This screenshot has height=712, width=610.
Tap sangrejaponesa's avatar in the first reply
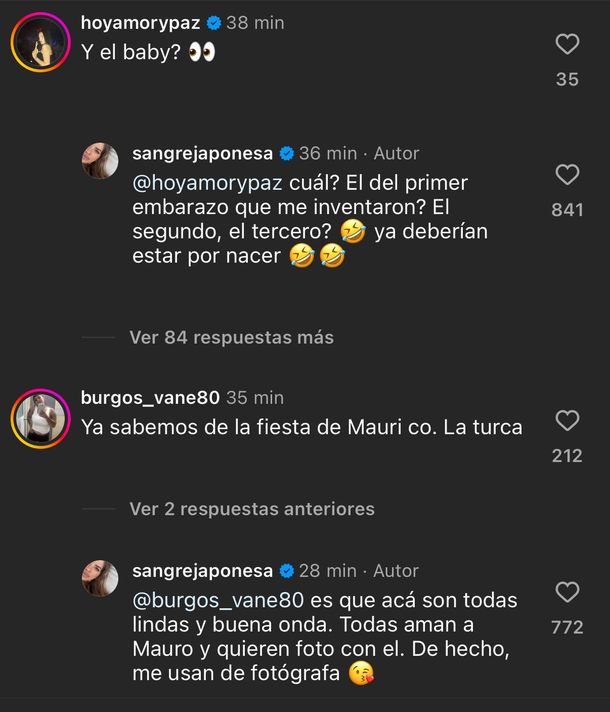tap(100, 161)
